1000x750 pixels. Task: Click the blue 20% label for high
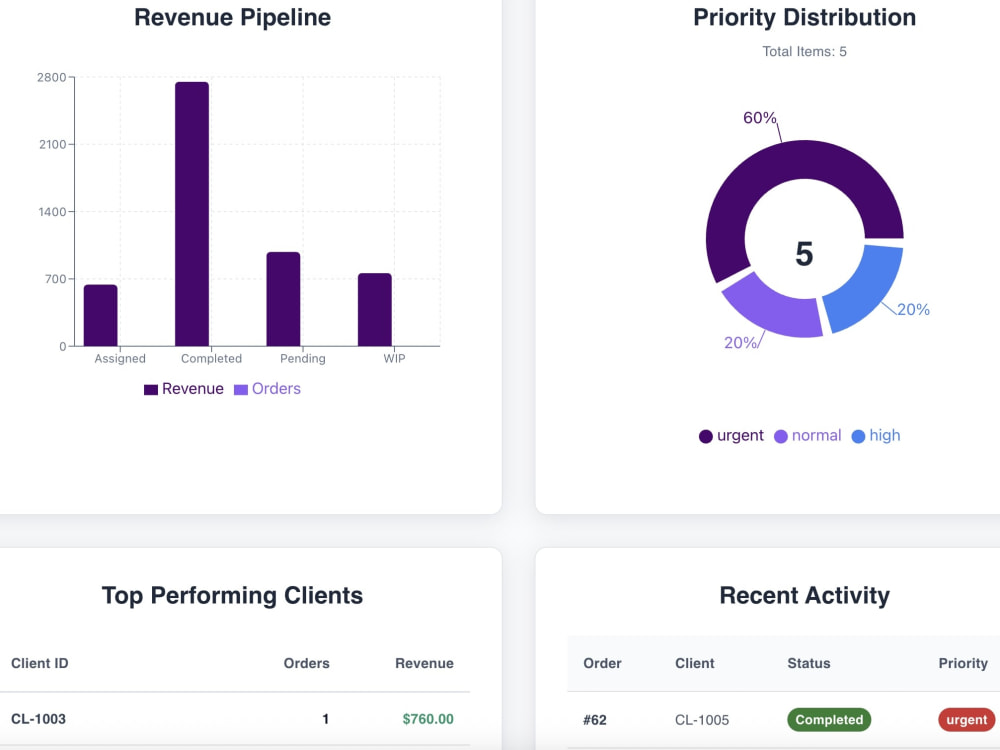click(913, 310)
